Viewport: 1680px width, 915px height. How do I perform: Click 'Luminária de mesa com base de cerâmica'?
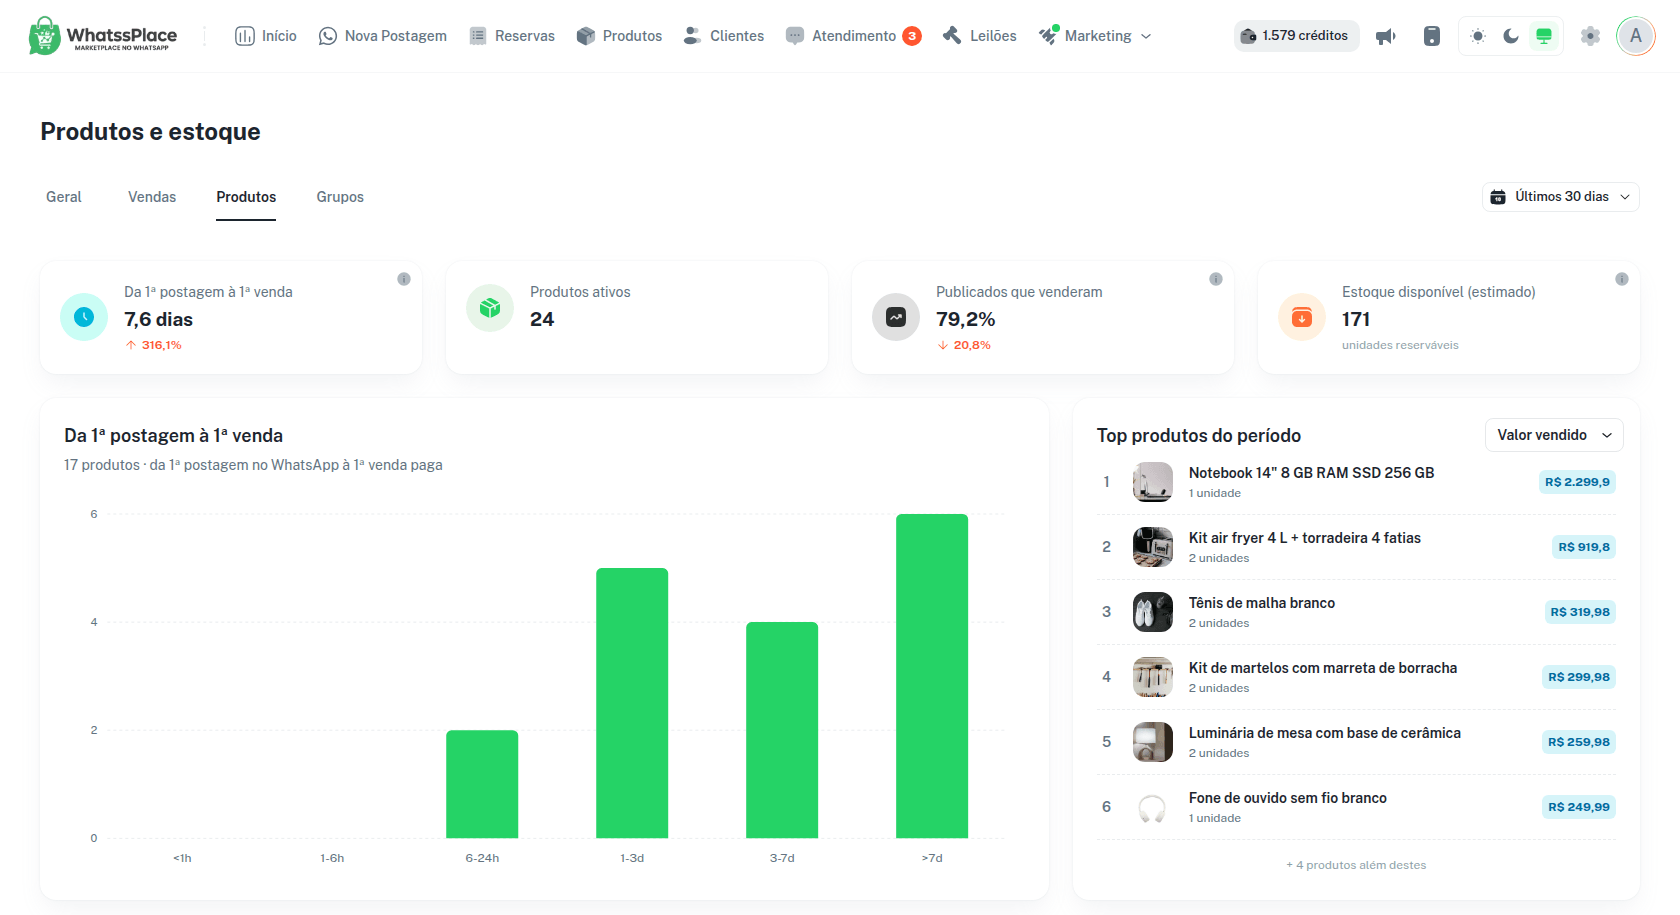click(x=1325, y=733)
